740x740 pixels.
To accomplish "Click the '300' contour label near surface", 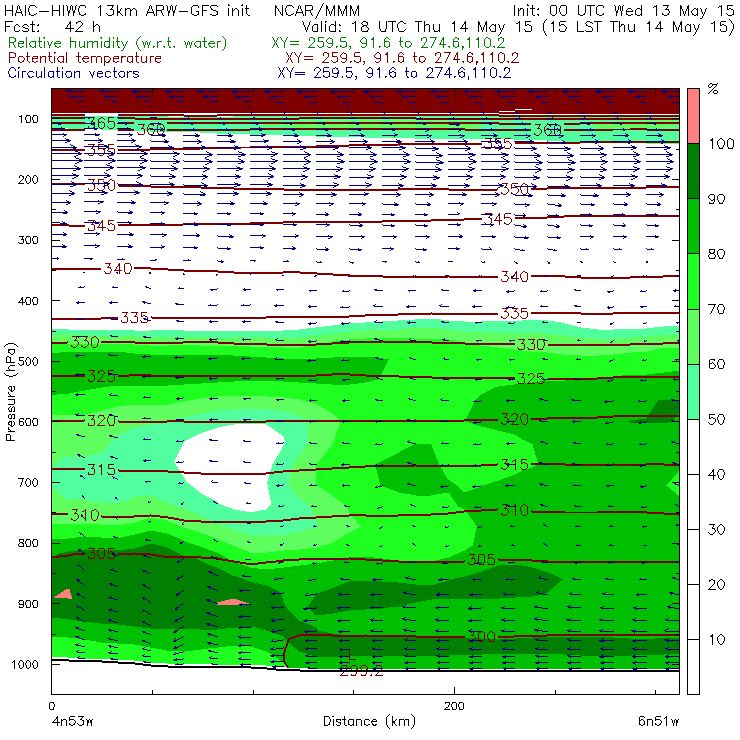I will [481, 637].
